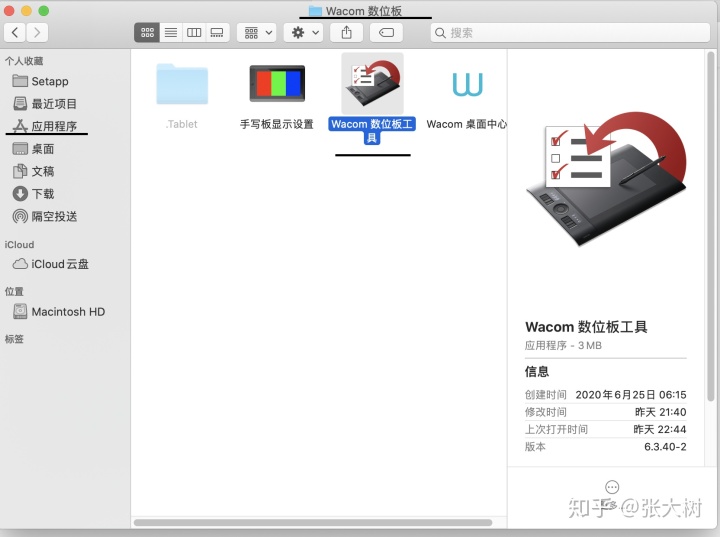Click the iCloud sidebar section header

(19, 244)
